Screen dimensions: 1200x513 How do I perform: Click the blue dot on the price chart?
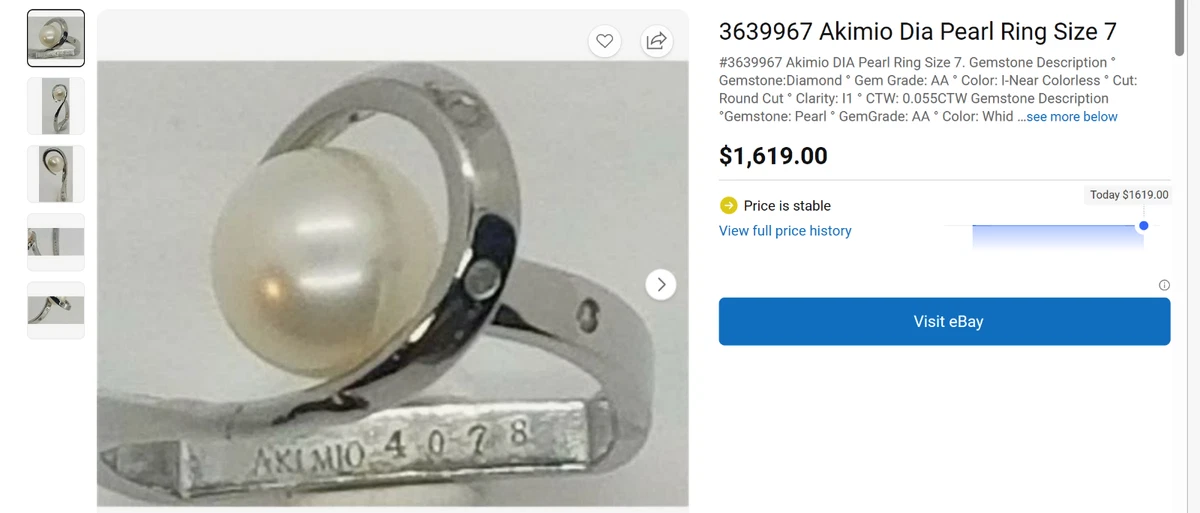coord(1144,226)
